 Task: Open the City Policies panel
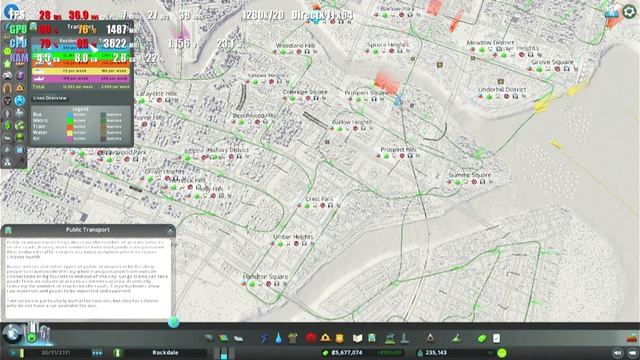496,338
